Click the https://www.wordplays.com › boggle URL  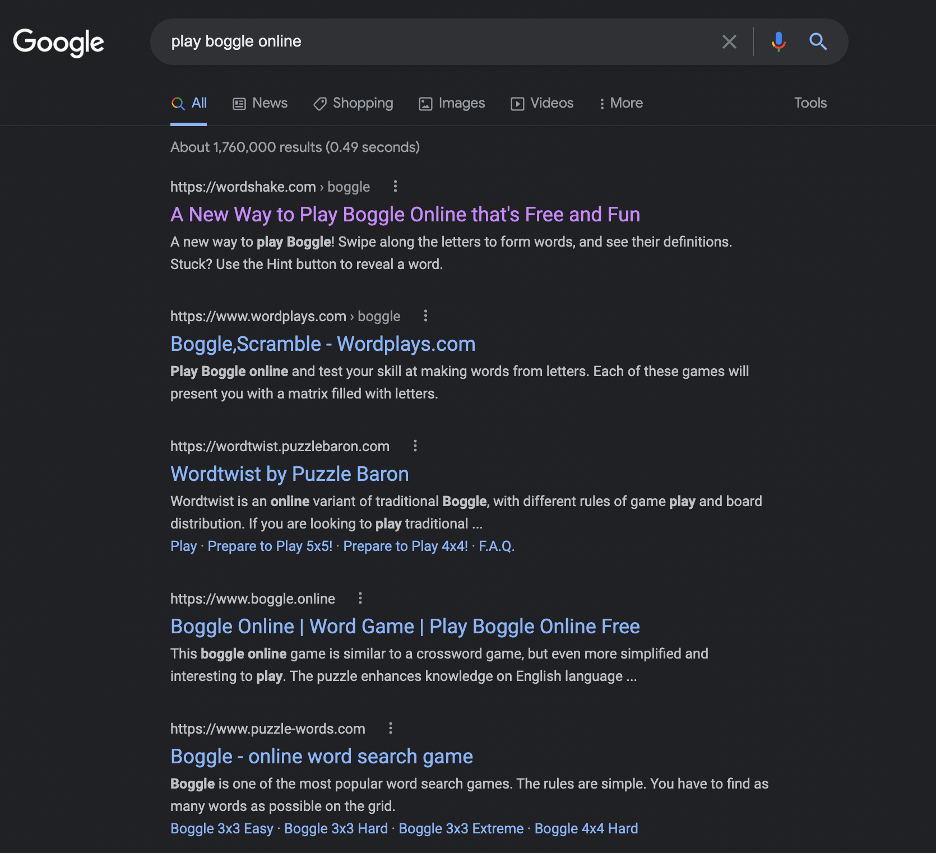[285, 316]
